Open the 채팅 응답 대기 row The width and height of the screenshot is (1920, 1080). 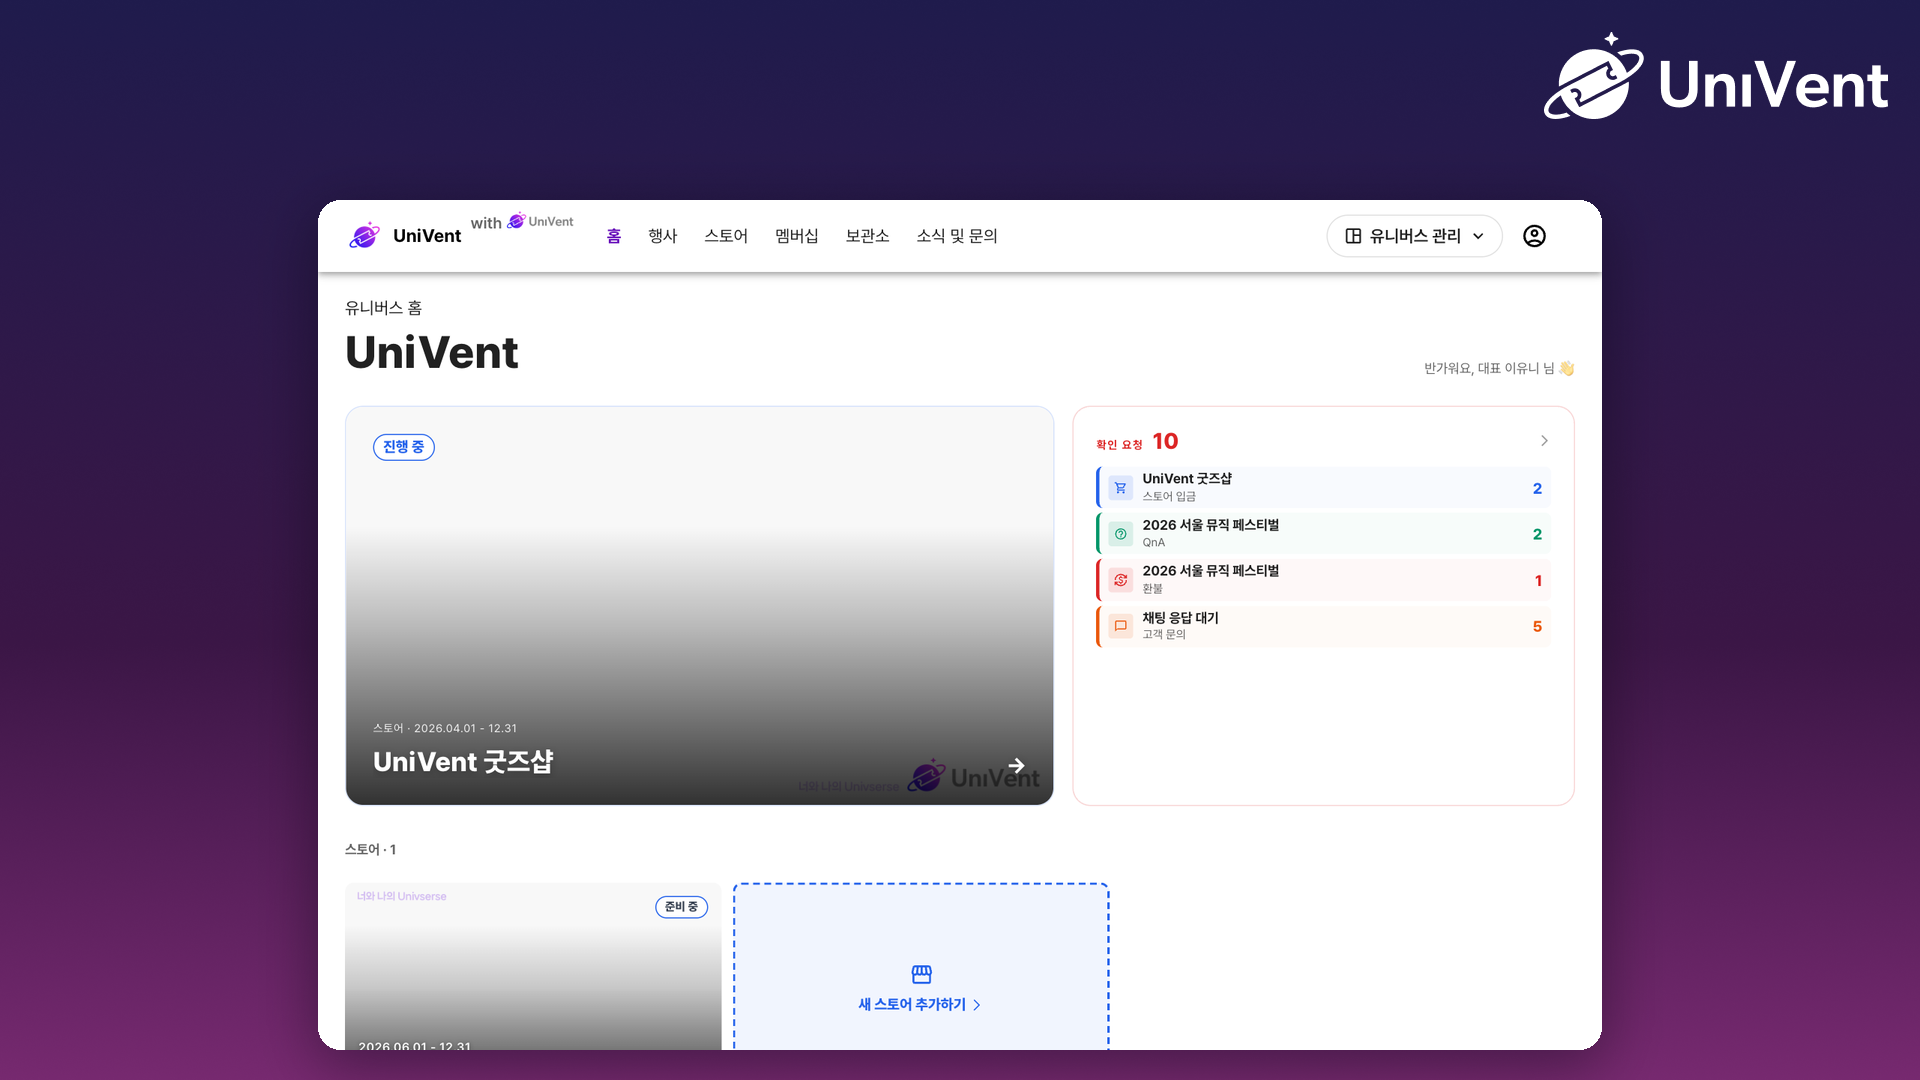[1323, 626]
